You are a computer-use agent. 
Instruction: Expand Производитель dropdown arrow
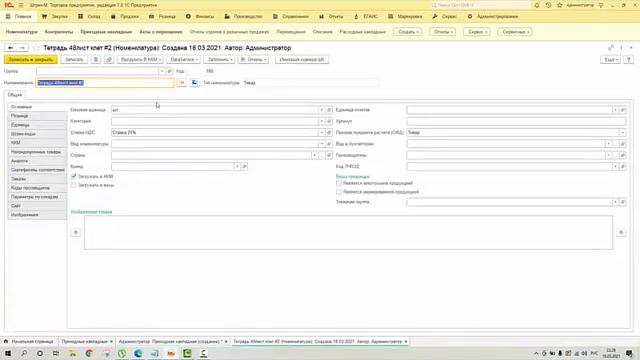(x=609, y=156)
